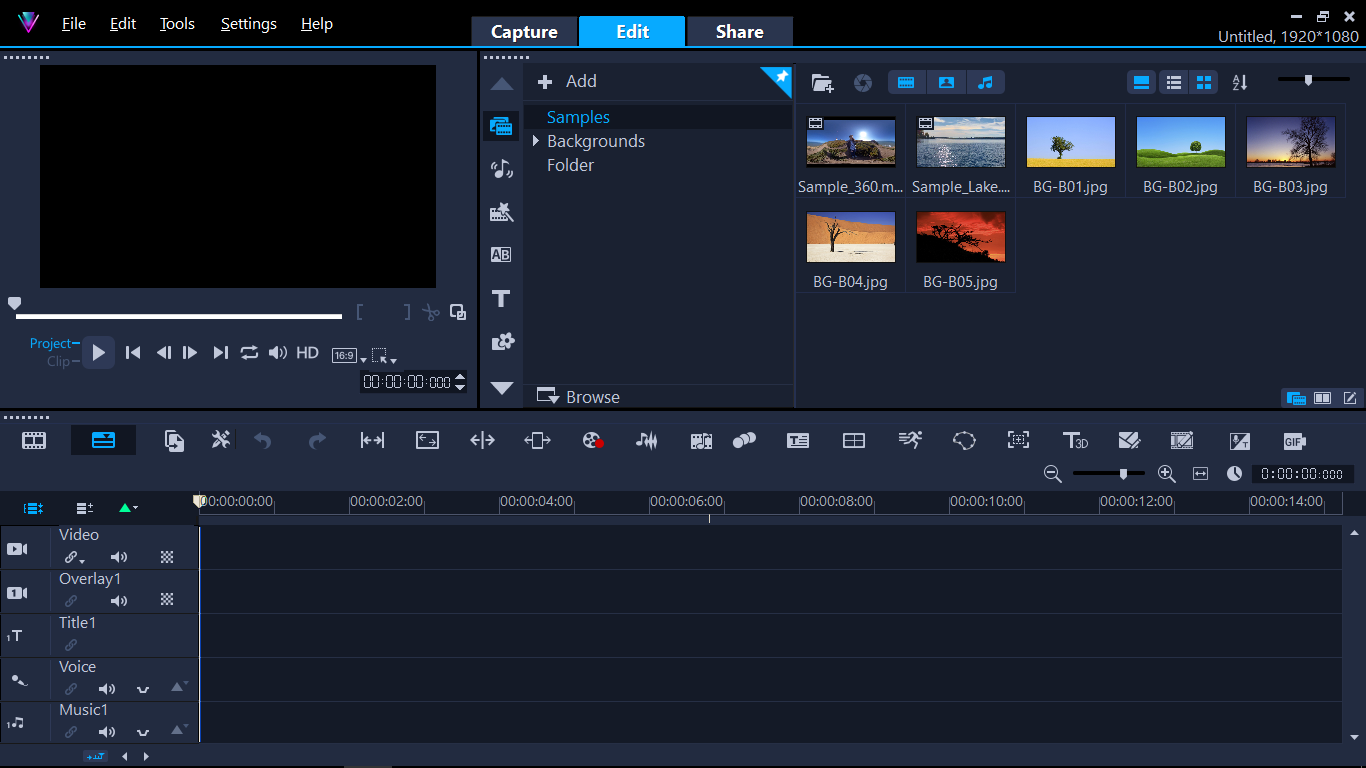The width and height of the screenshot is (1366, 768).
Task: Toggle repeat playback loop
Action: pyautogui.click(x=249, y=353)
